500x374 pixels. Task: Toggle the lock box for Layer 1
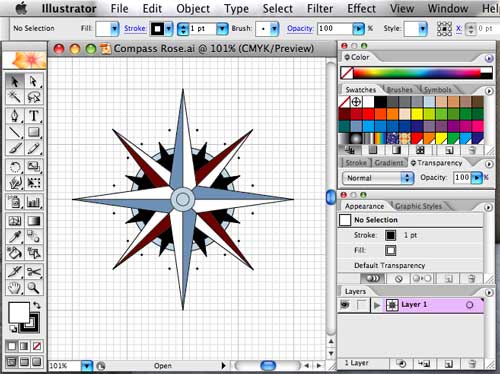pos(362,305)
